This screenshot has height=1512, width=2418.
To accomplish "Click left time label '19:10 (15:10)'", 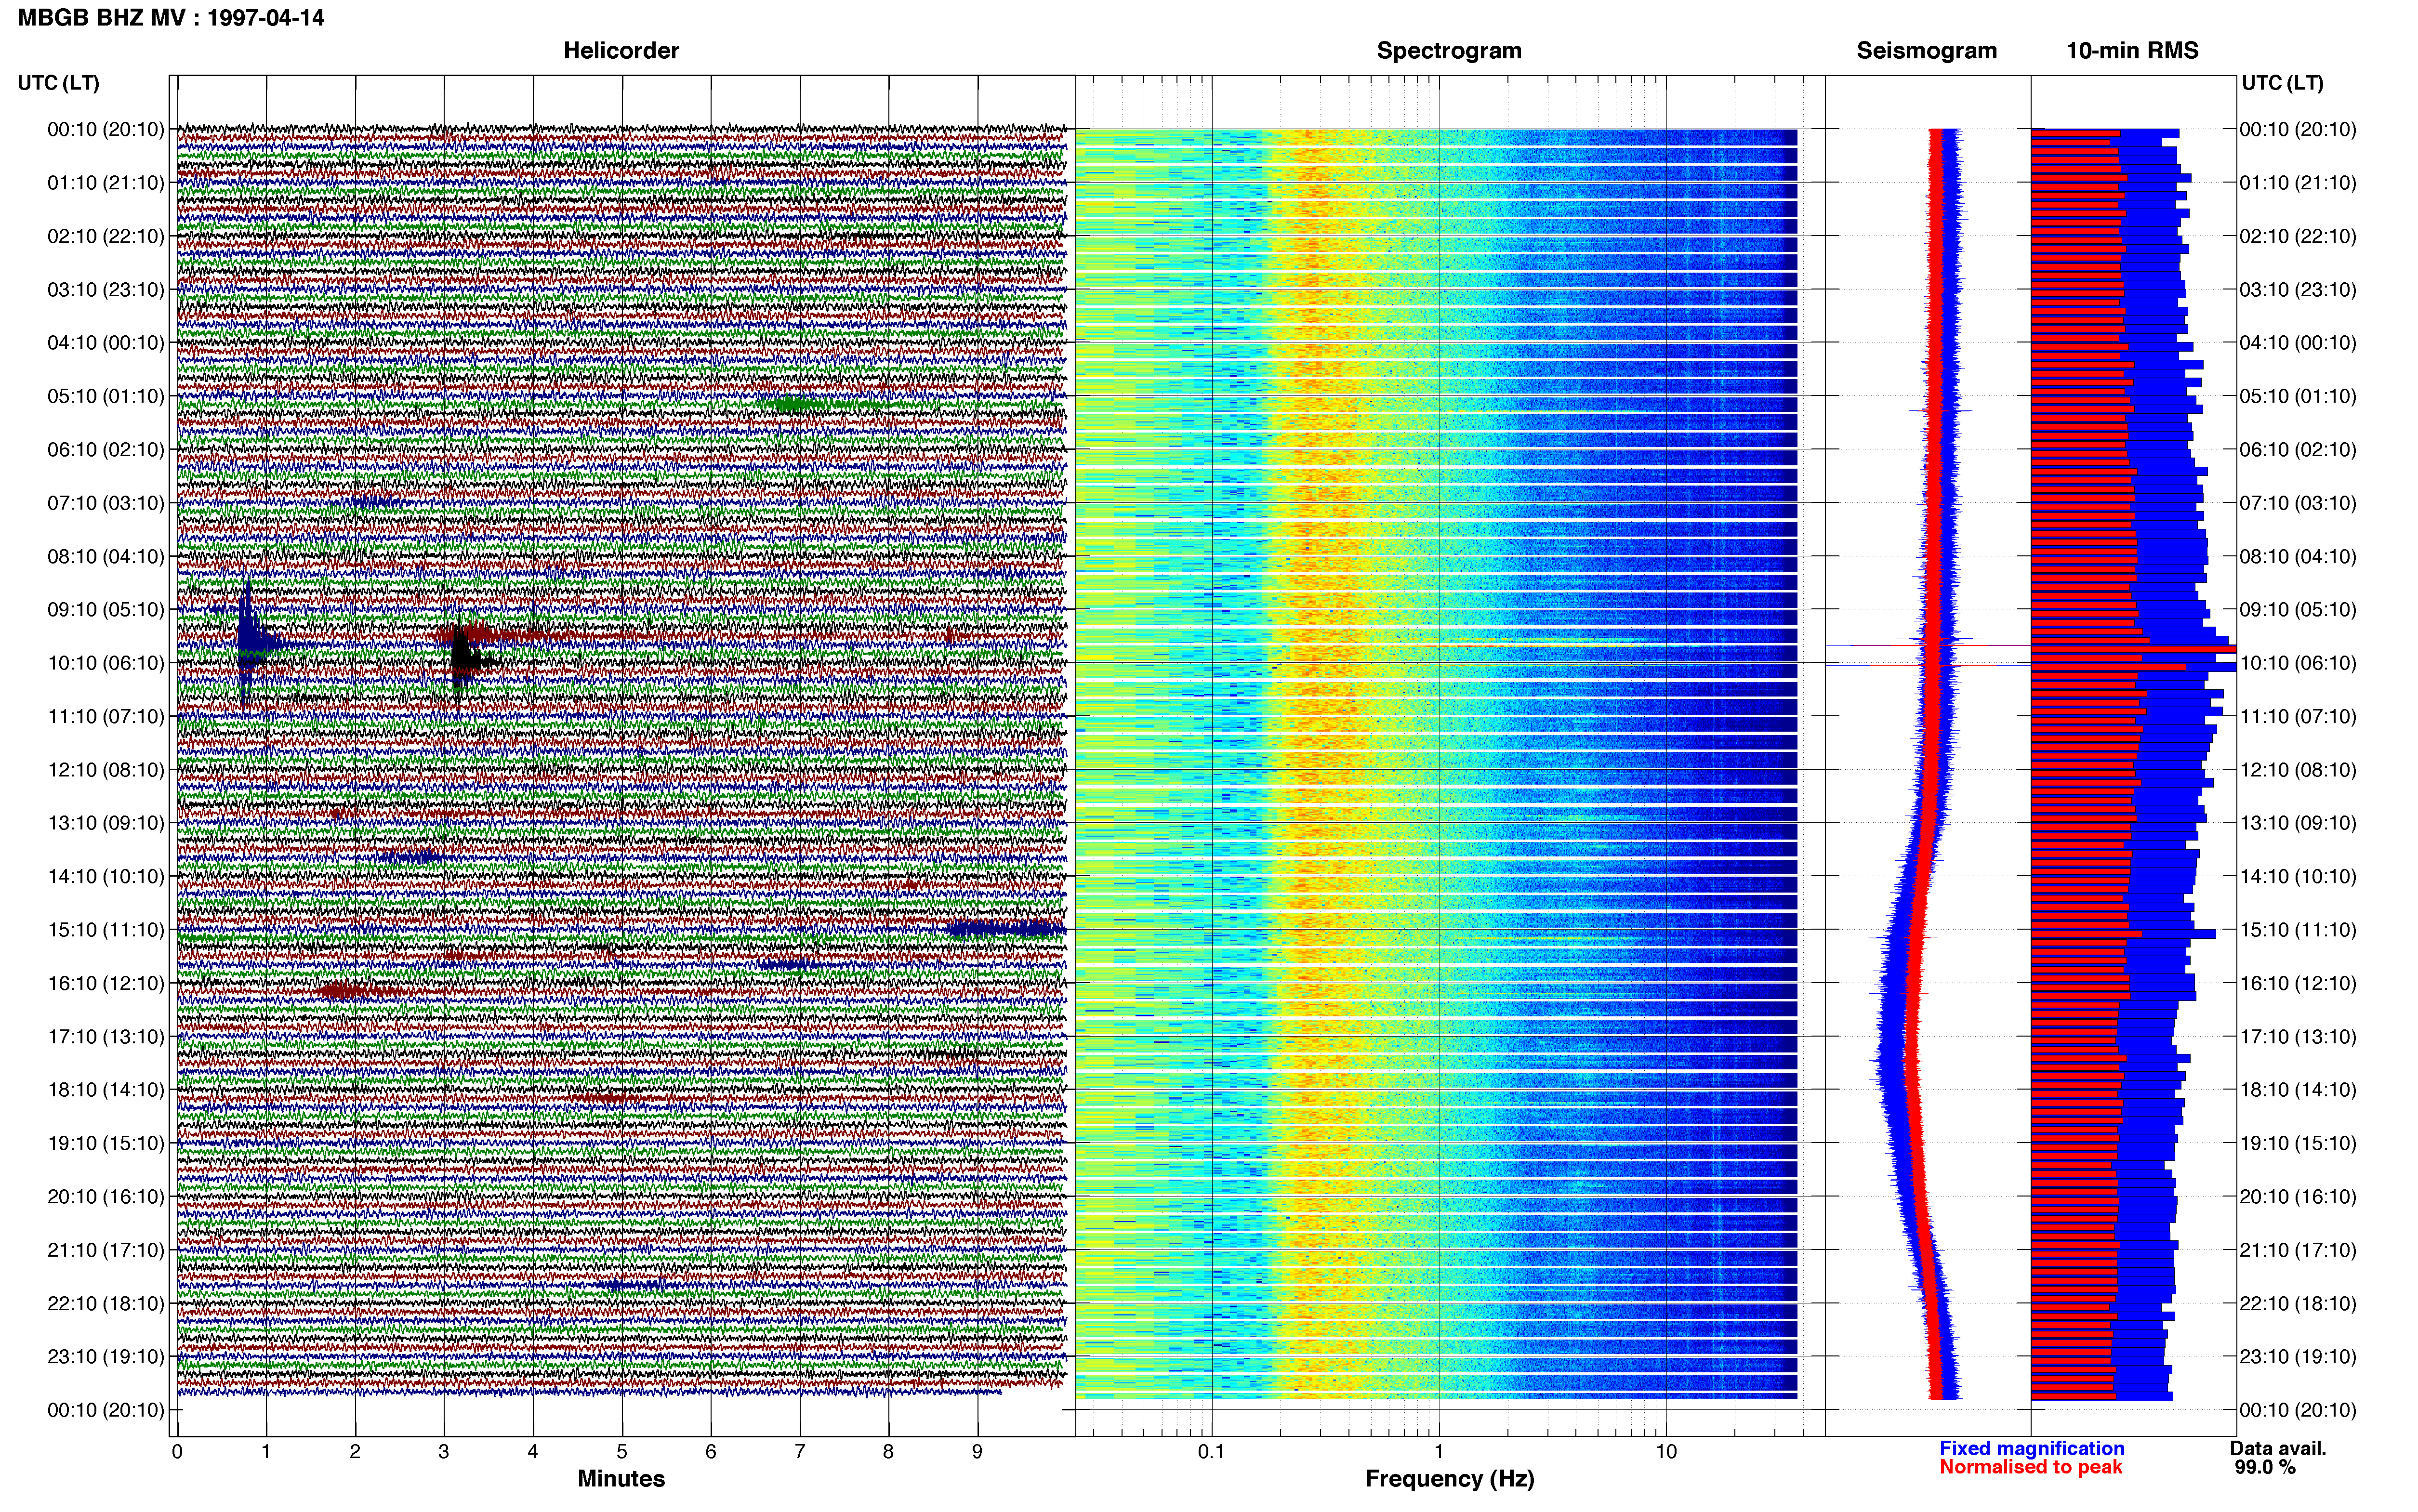I will 106,1143.
